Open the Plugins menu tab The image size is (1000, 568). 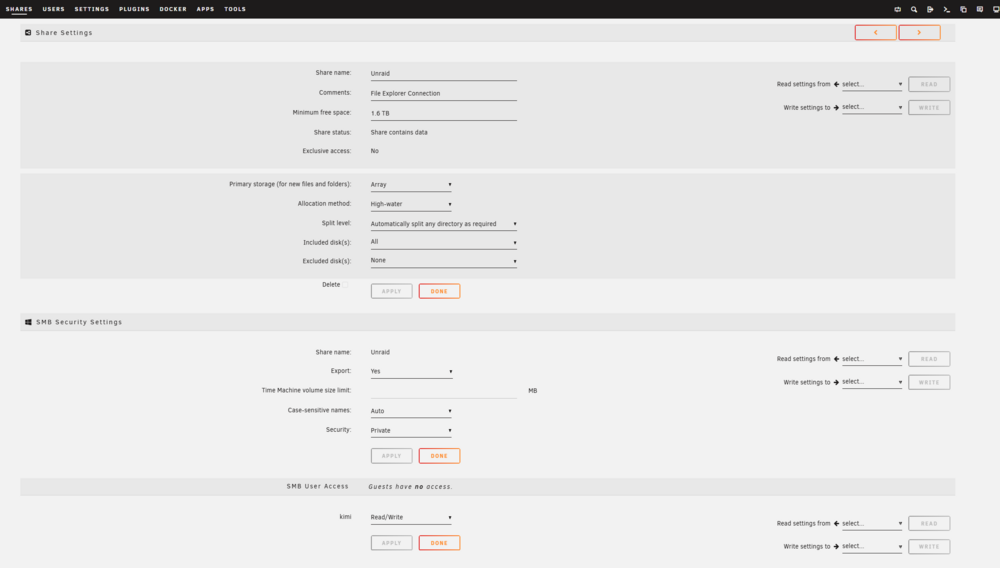tap(134, 10)
